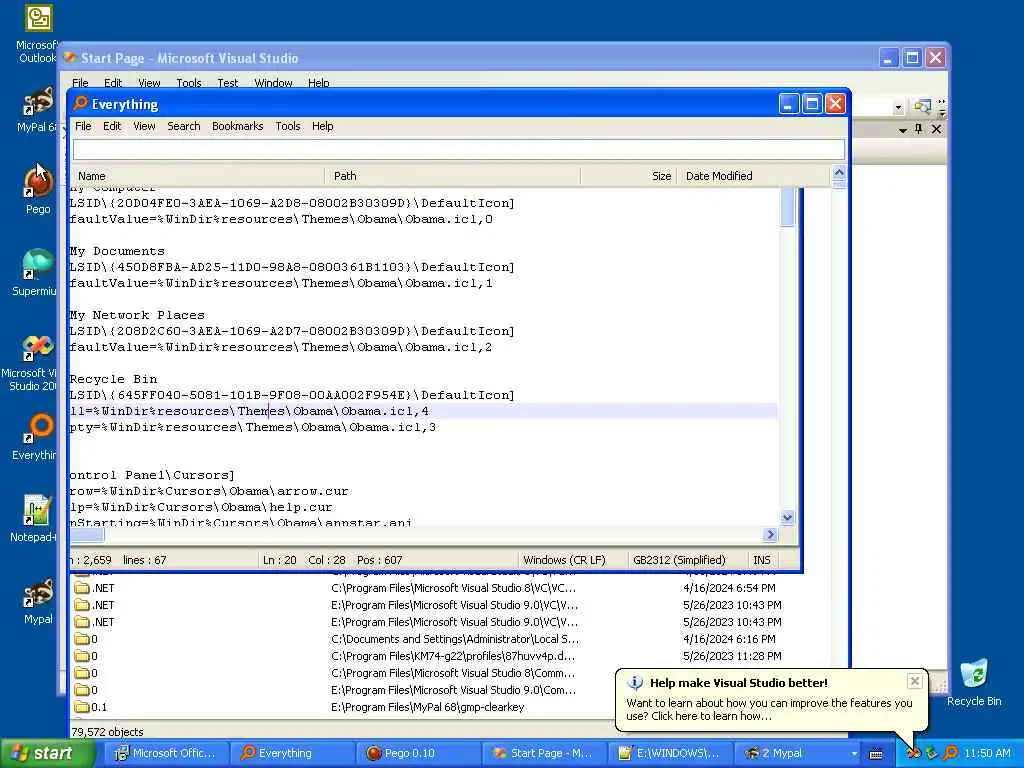Click the on-screen keyboard taskbar icon
1024x768 pixels.
tap(876, 754)
